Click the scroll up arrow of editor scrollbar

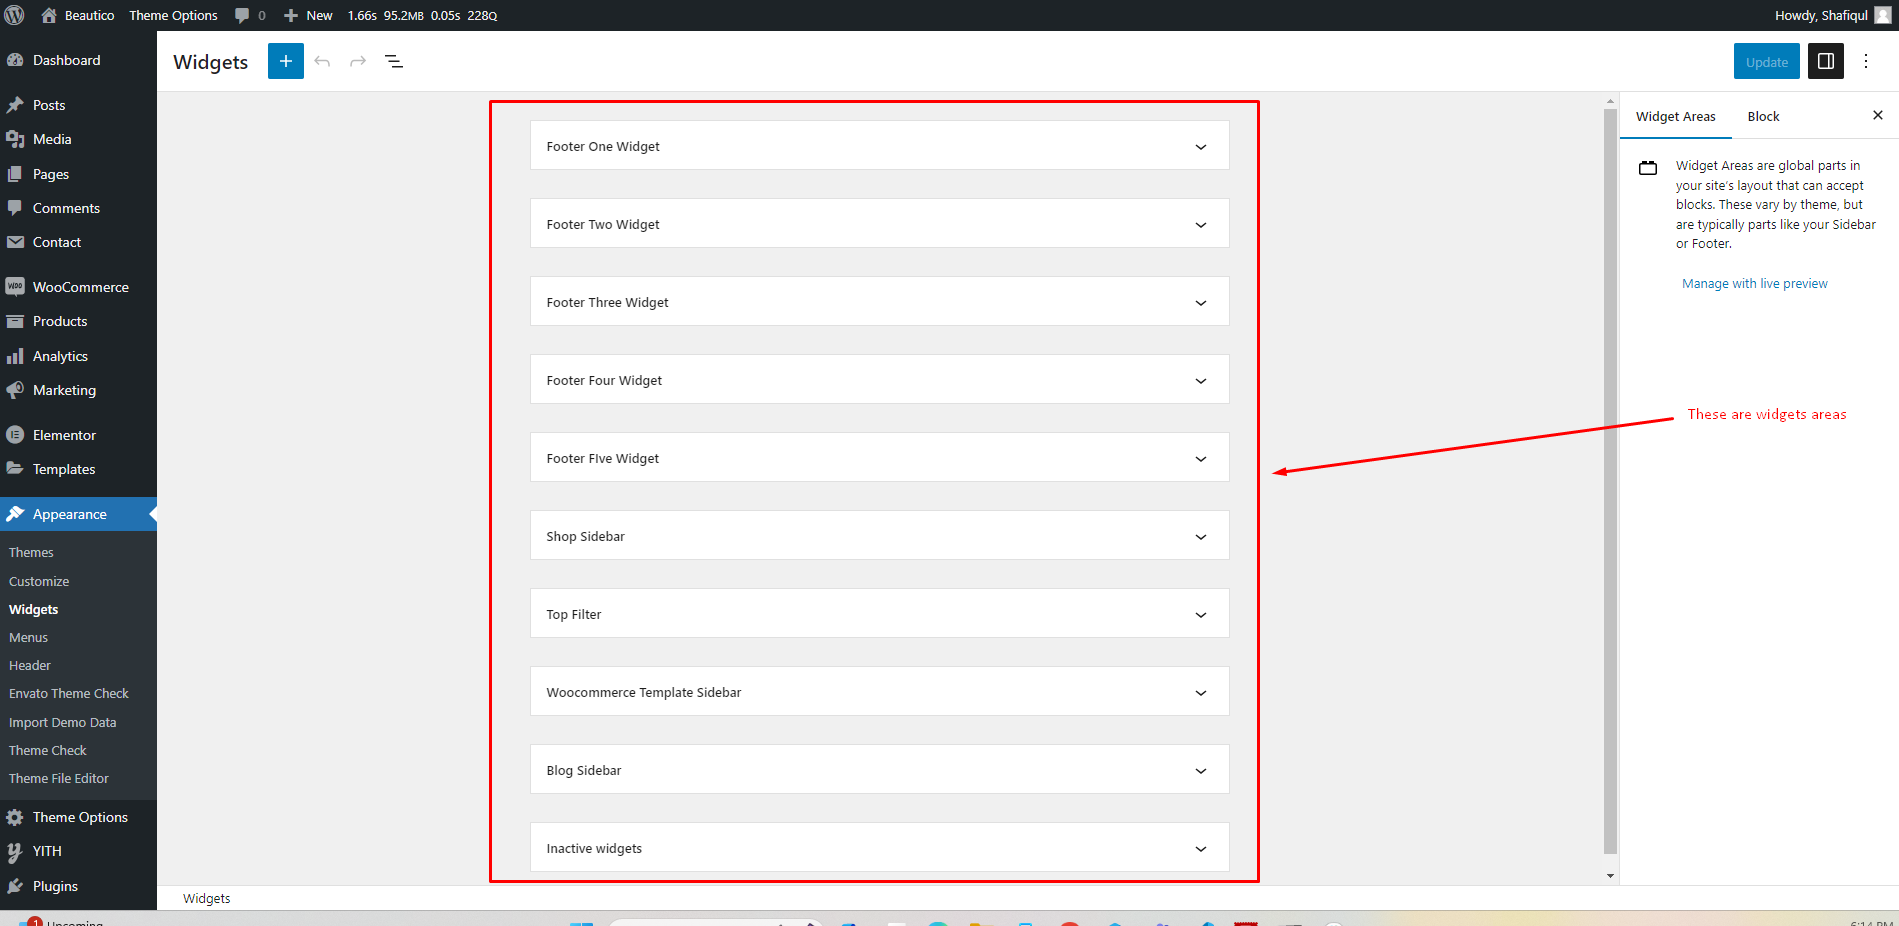click(x=1610, y=101)
